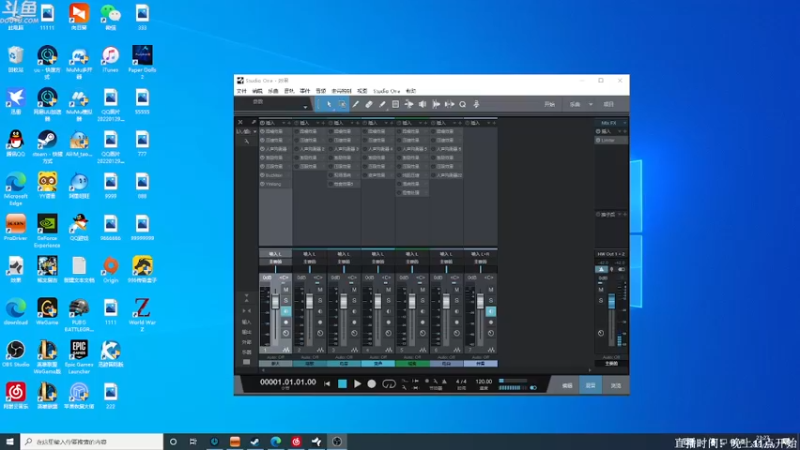
Task: Mute channel 1 with its M button
Action: click(x=286, y=290)
